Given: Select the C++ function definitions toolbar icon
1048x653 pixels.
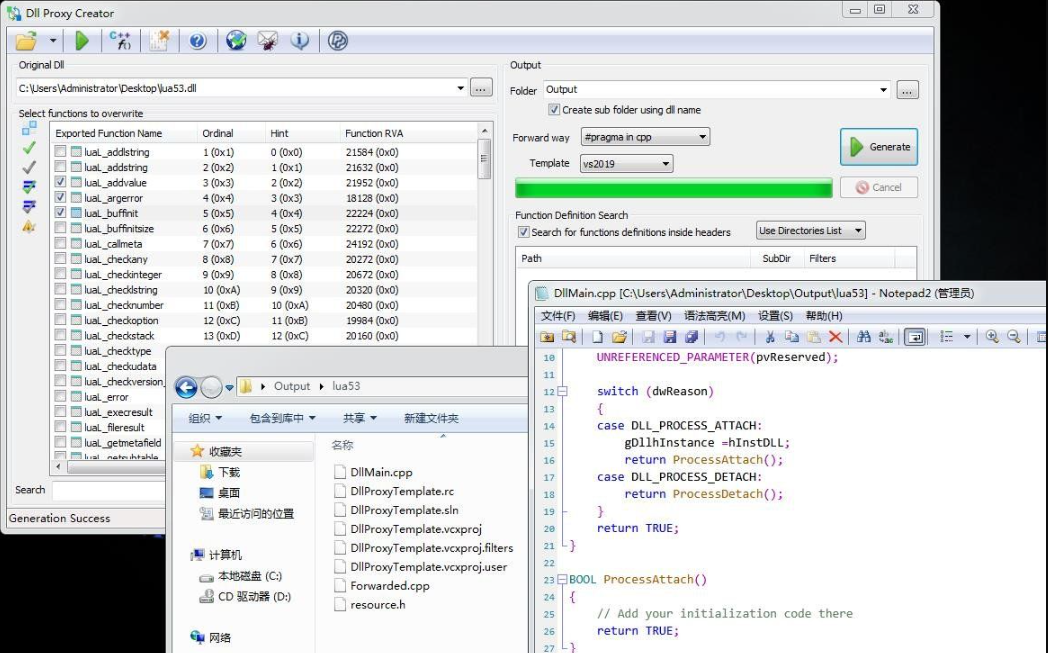Looking at the screenshot, I should tap(120, 41).
